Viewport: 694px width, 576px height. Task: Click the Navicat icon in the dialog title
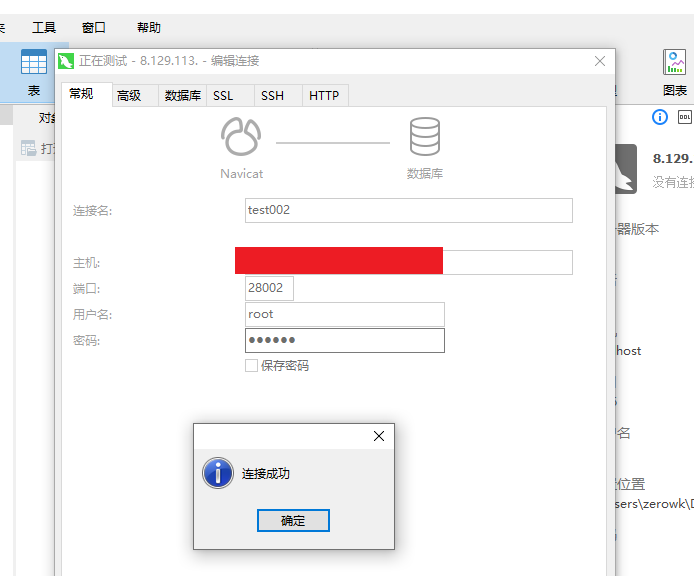point(66,61)
